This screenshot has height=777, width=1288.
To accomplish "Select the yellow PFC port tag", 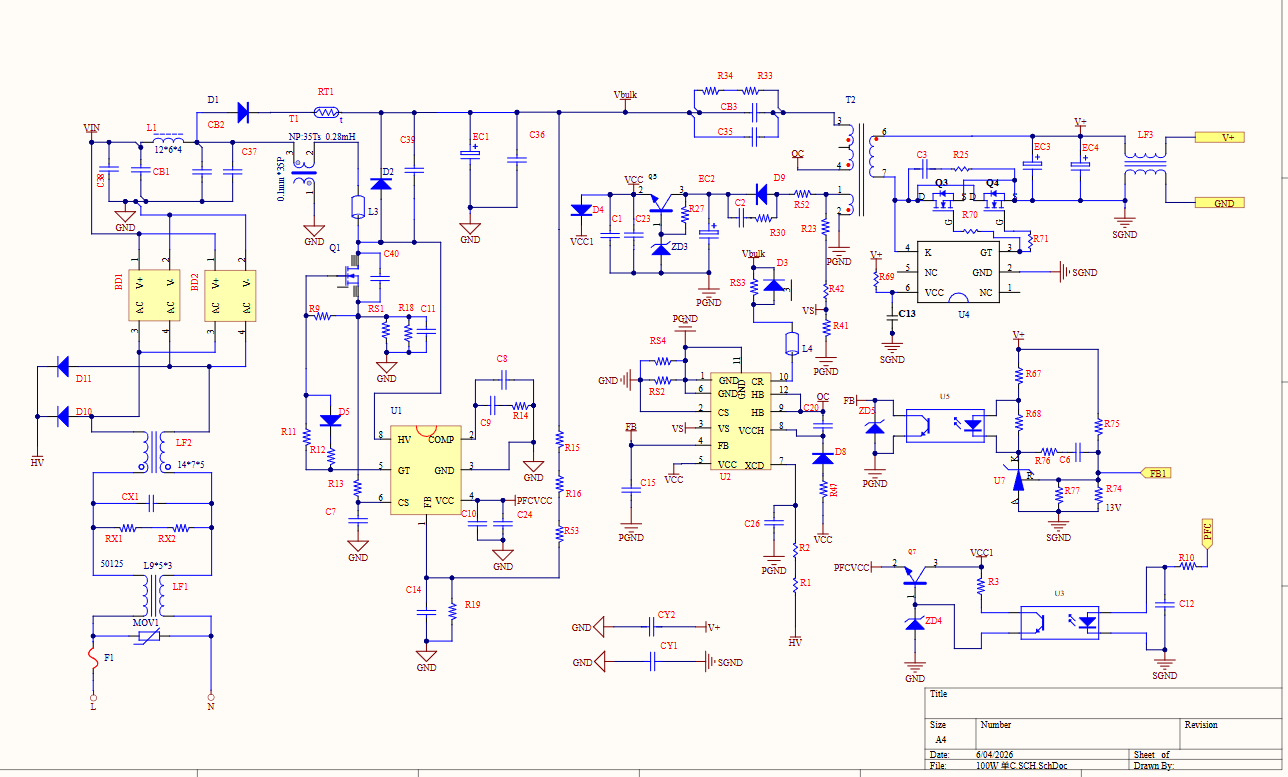I will 1207,533.
